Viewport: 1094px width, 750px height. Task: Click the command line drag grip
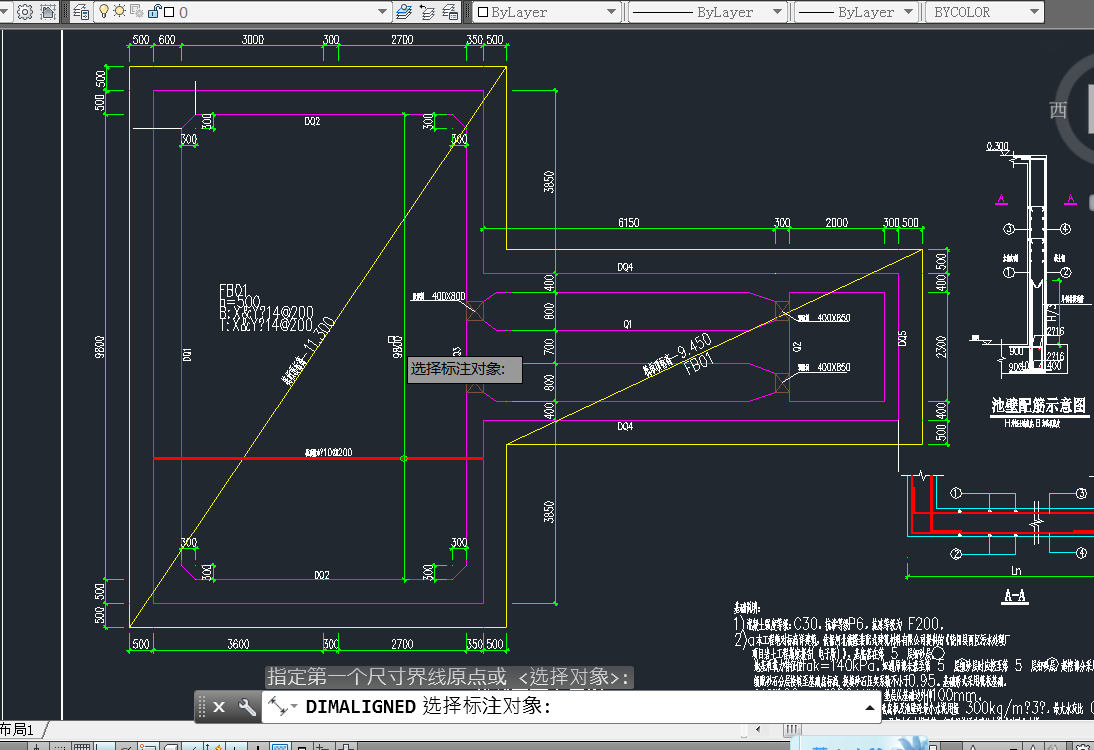click(x=202, y=707)
